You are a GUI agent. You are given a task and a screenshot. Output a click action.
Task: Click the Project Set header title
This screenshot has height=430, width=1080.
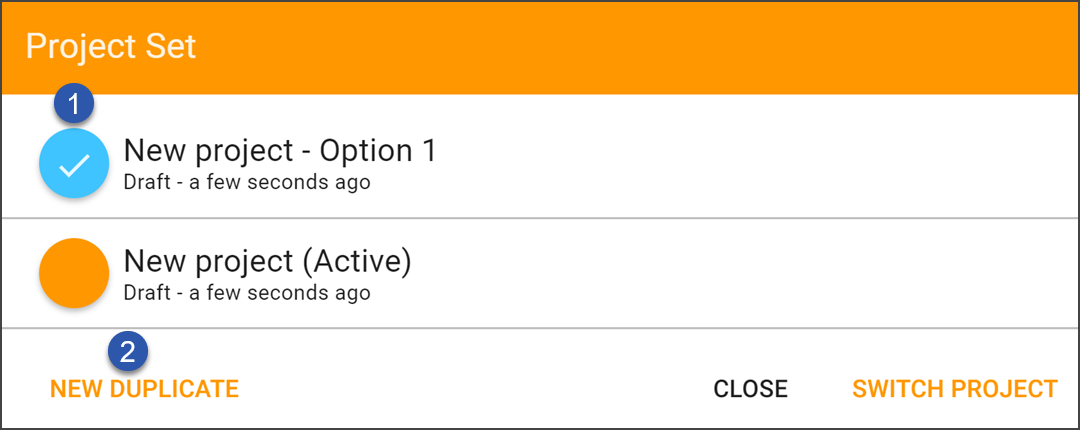pos(111,47)
